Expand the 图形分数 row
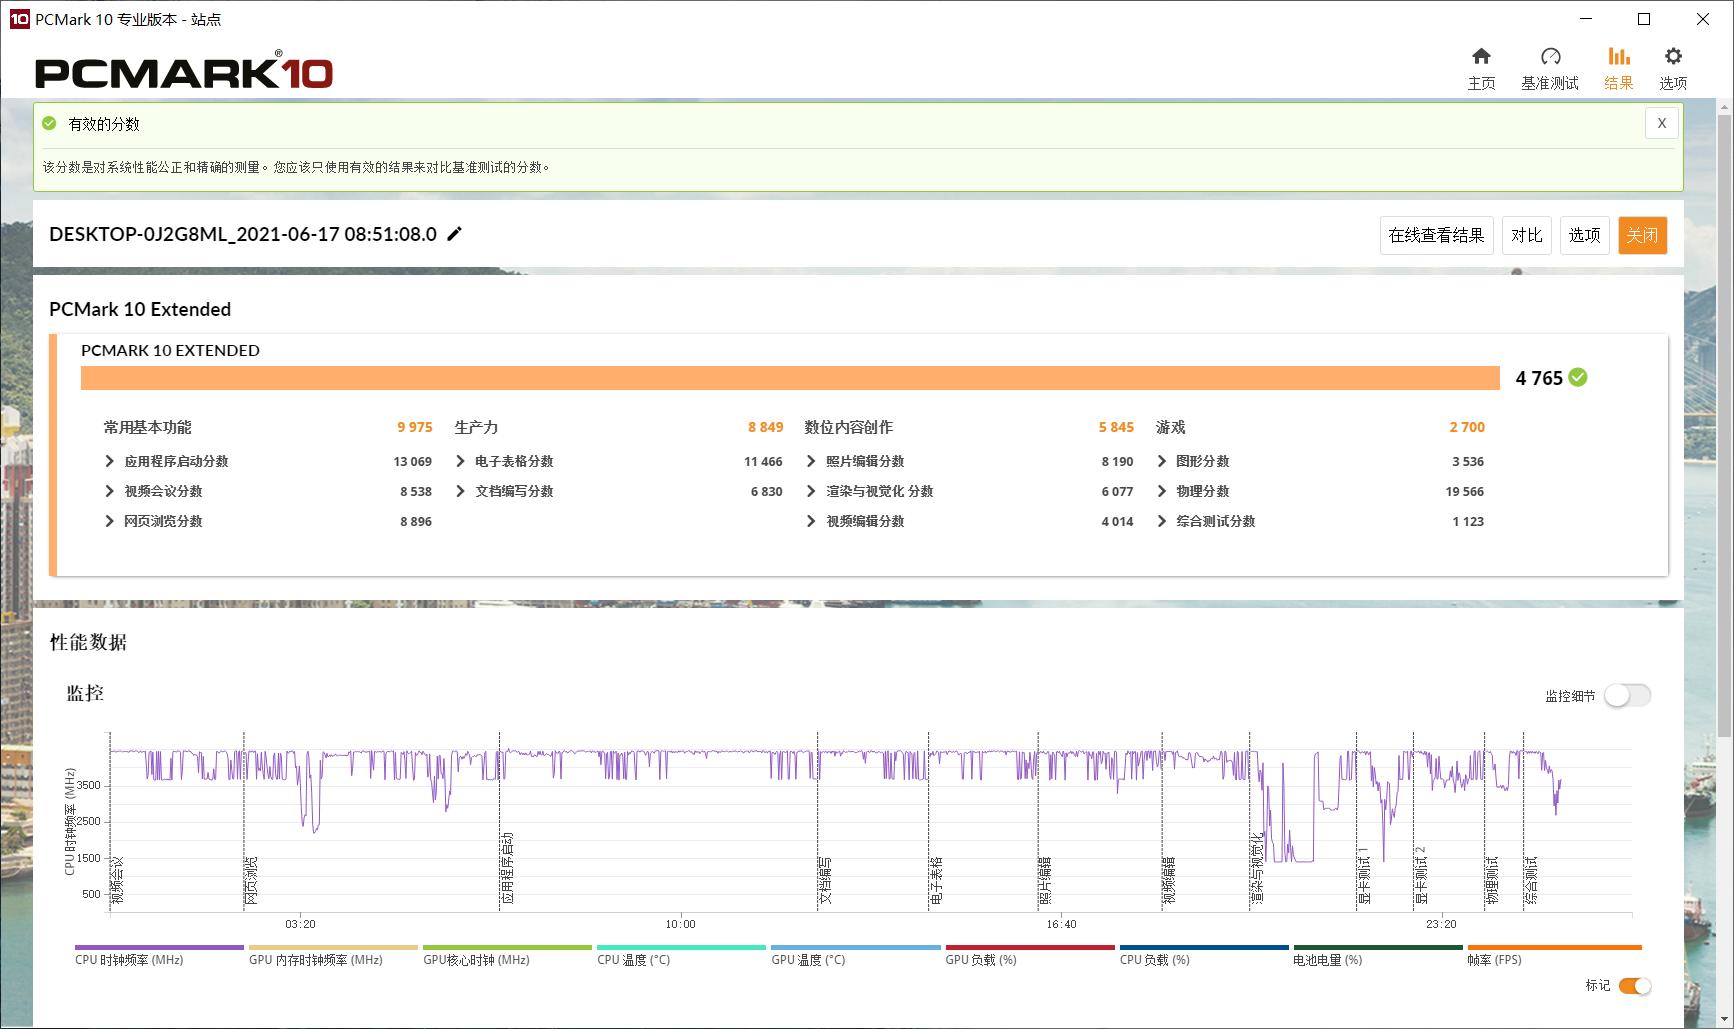 tap(1161, 461)
